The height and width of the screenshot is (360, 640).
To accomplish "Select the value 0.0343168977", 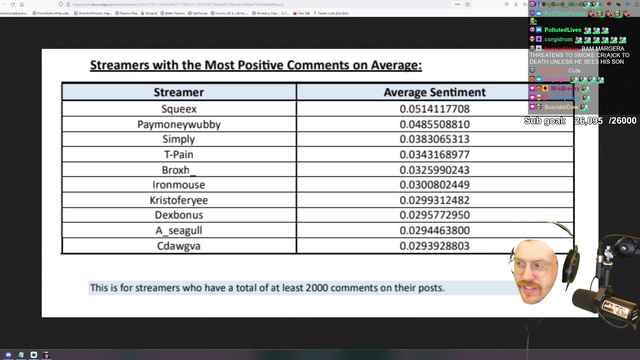I will tap(435, 155).
